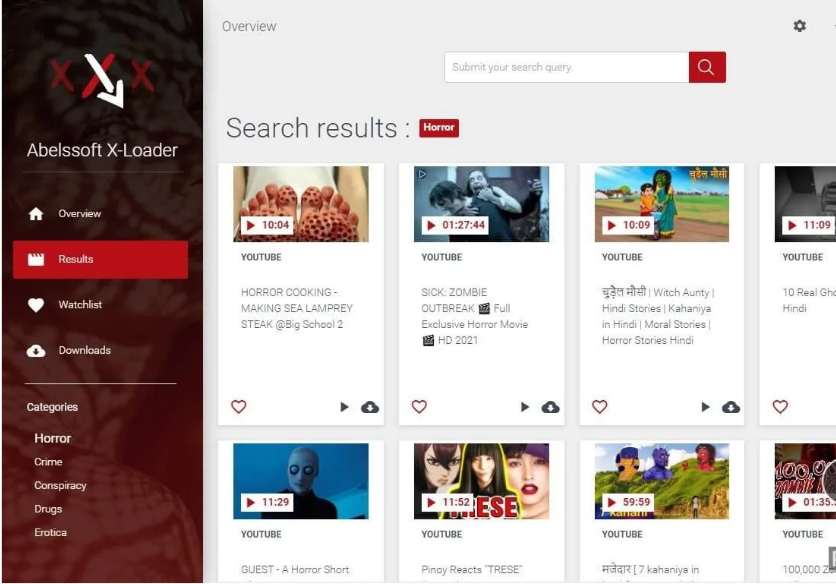836x584 pixels.
Task: Add Horror Cooking video to watchlist heart
Action: coord(238,407)
